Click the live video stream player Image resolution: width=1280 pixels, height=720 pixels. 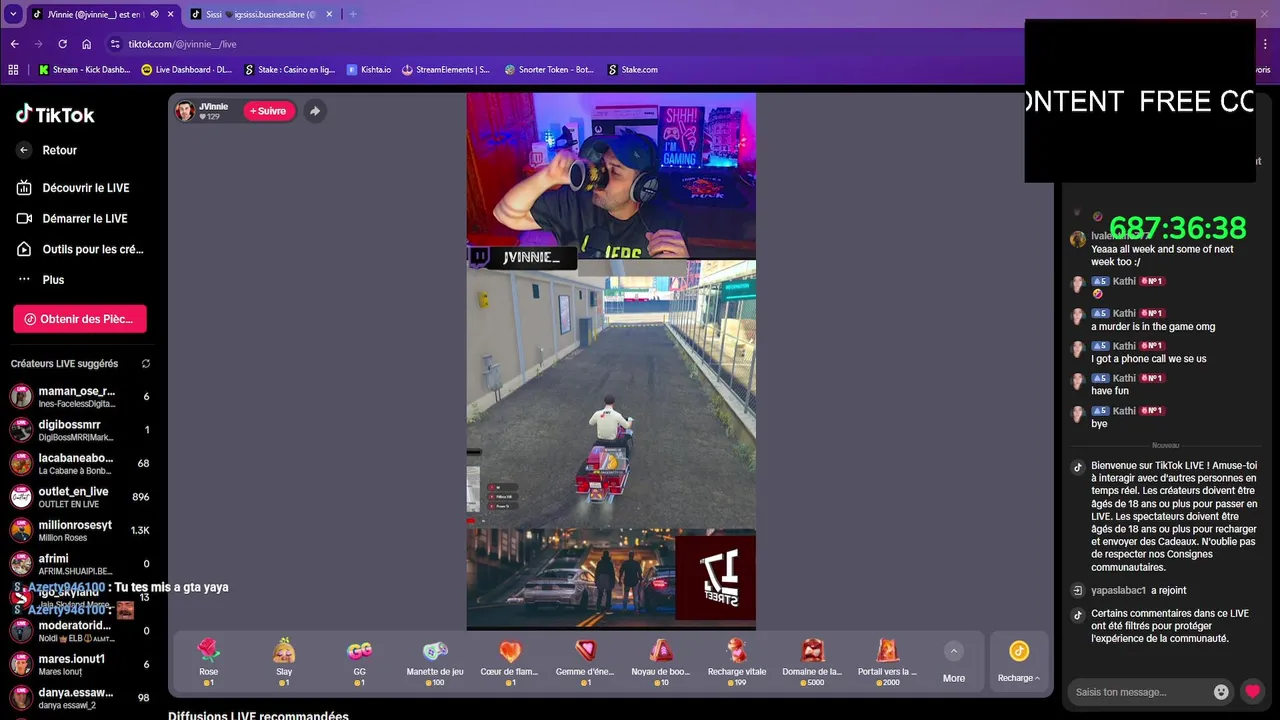tap(611, 362)
